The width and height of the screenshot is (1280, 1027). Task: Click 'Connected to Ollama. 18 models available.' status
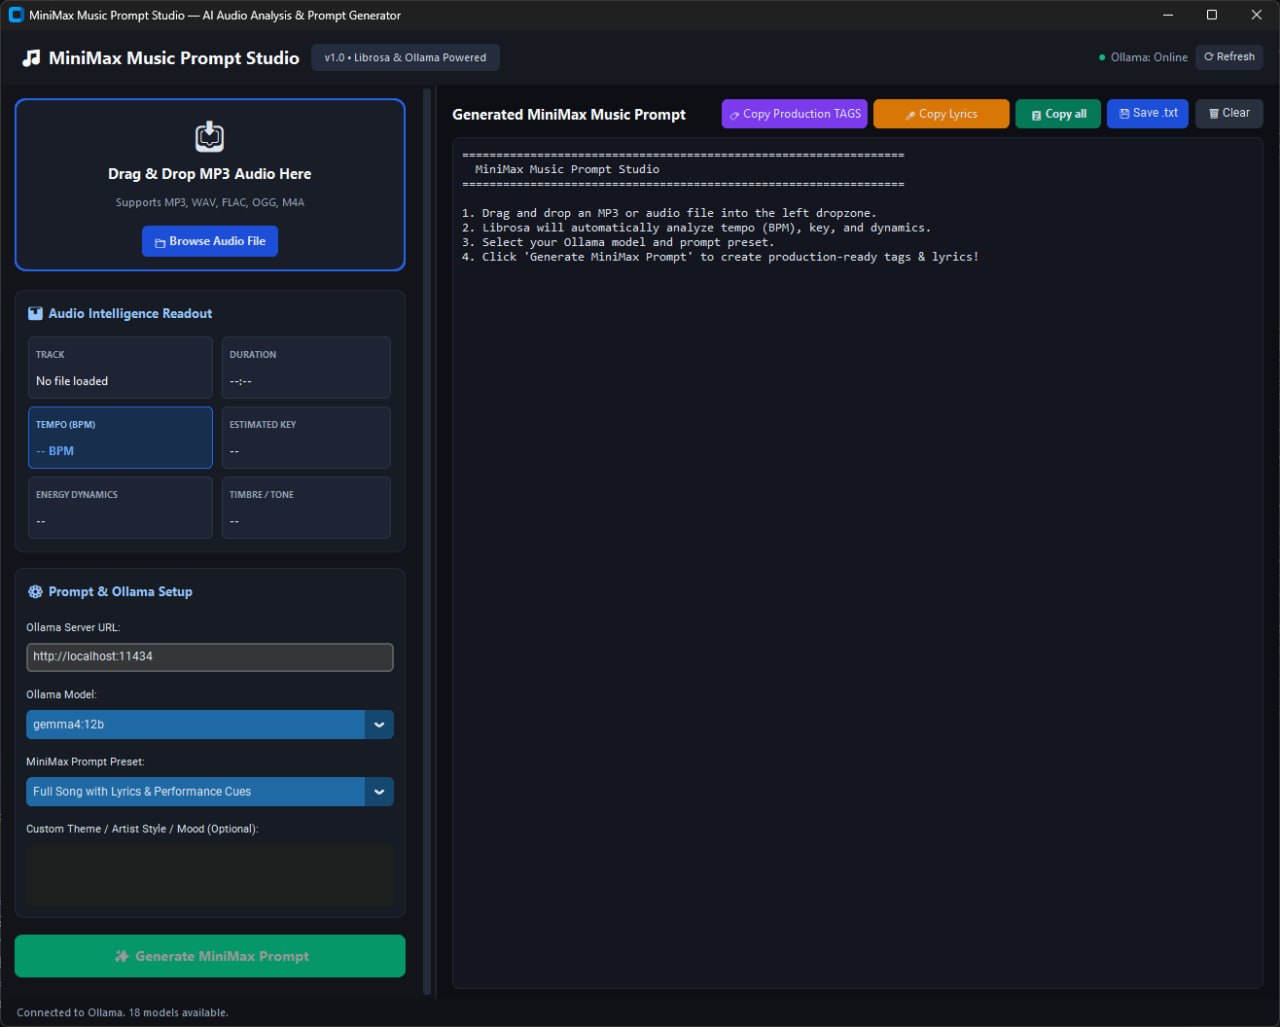123,1012
